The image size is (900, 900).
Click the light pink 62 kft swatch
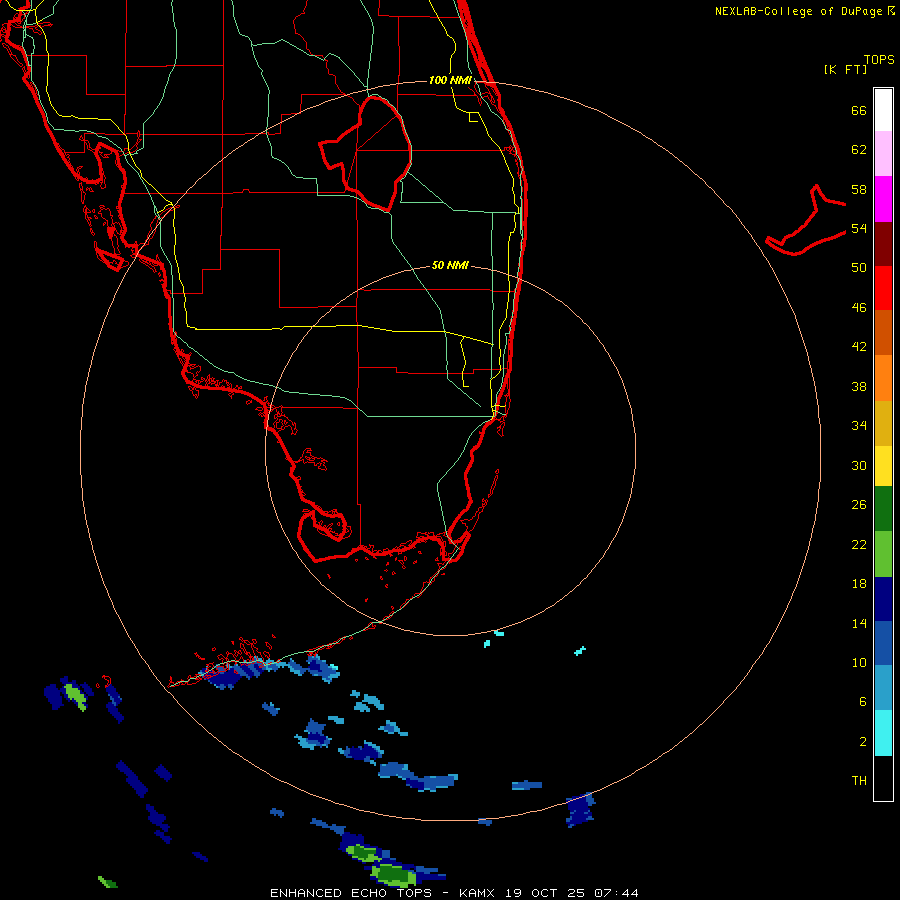[x=883, y=154]
